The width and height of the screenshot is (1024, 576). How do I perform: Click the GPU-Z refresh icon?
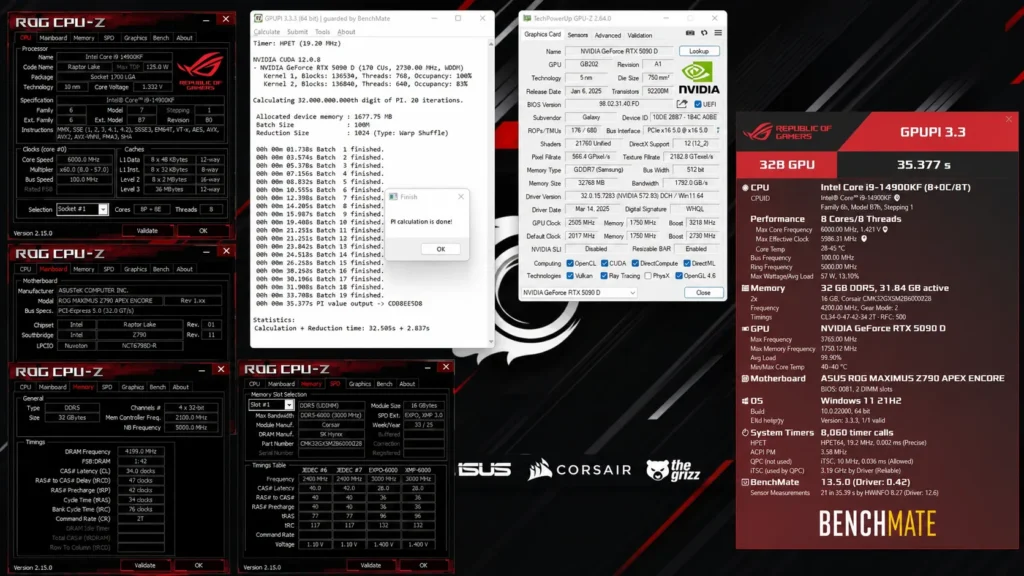pyautogui.click(x=704, y=33)
